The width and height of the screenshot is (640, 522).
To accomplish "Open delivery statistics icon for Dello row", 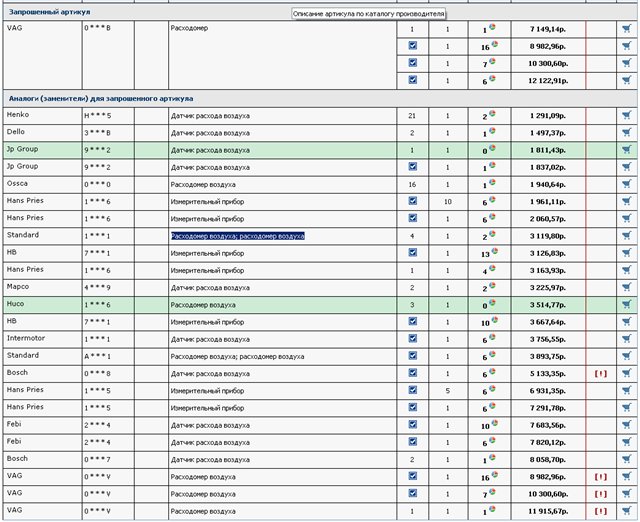I will [x=492, y=131].
